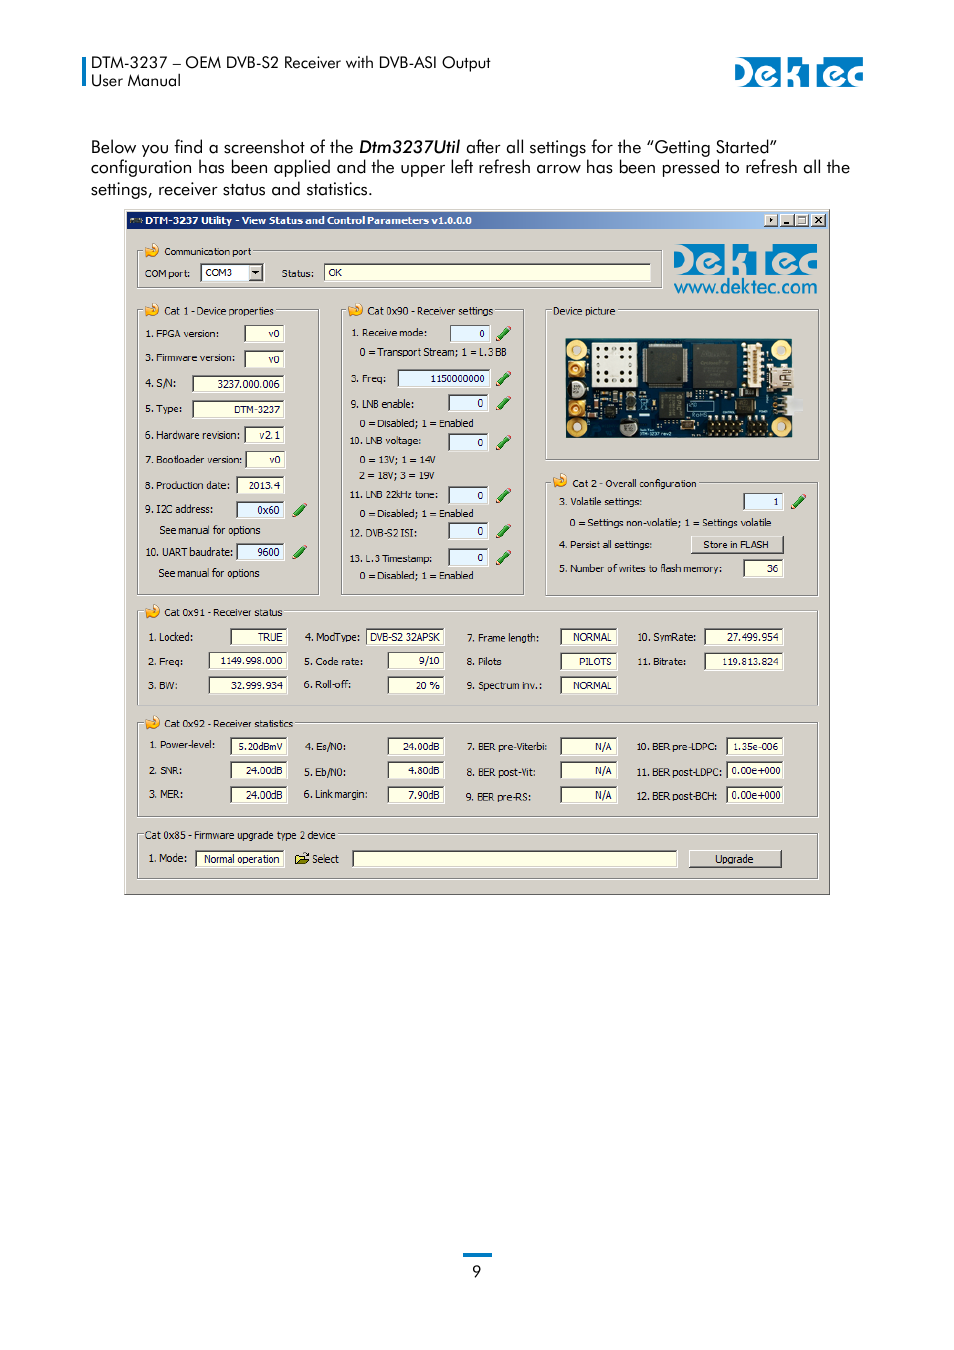Click the Number of writes value 36

pos(763,568)
